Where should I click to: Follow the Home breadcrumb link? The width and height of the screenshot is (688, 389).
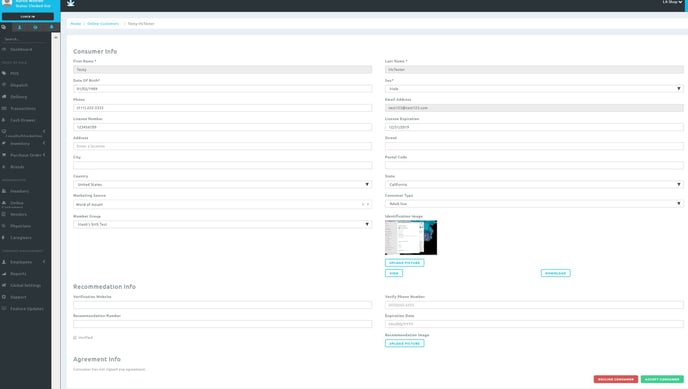(x=75, y=24)
